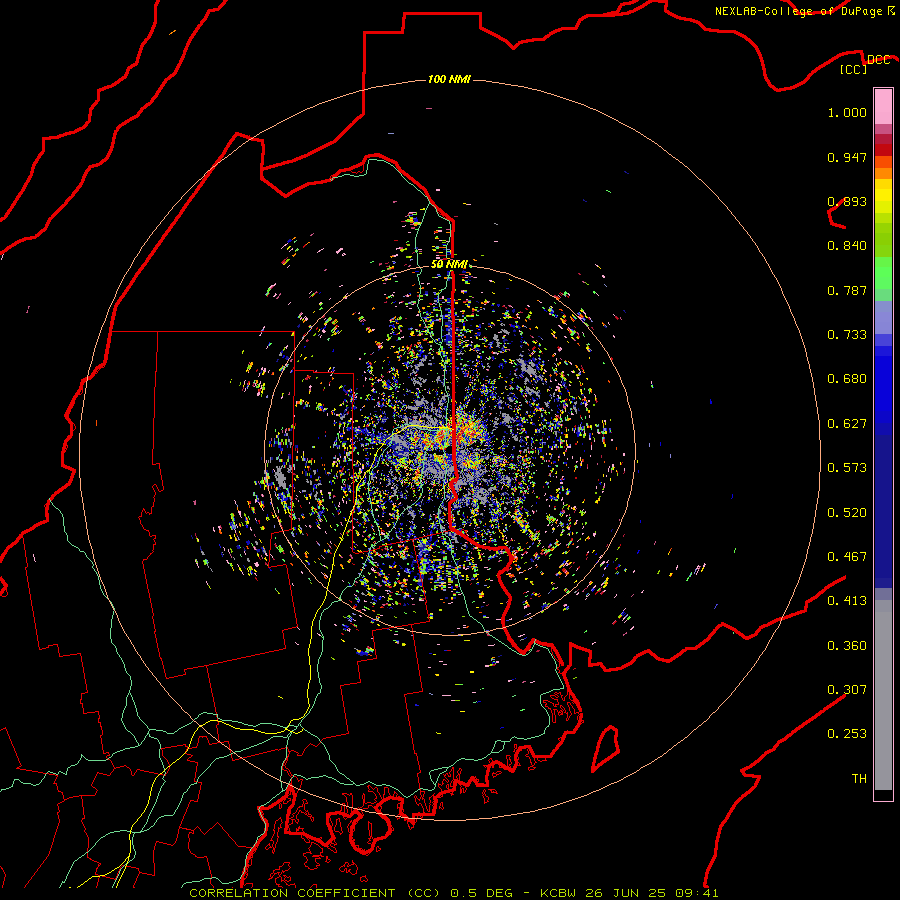Screen dimensions: 900x900
Task: Click the 0.680 legend value
Action: pyautogui.click(x=847, y=379)
